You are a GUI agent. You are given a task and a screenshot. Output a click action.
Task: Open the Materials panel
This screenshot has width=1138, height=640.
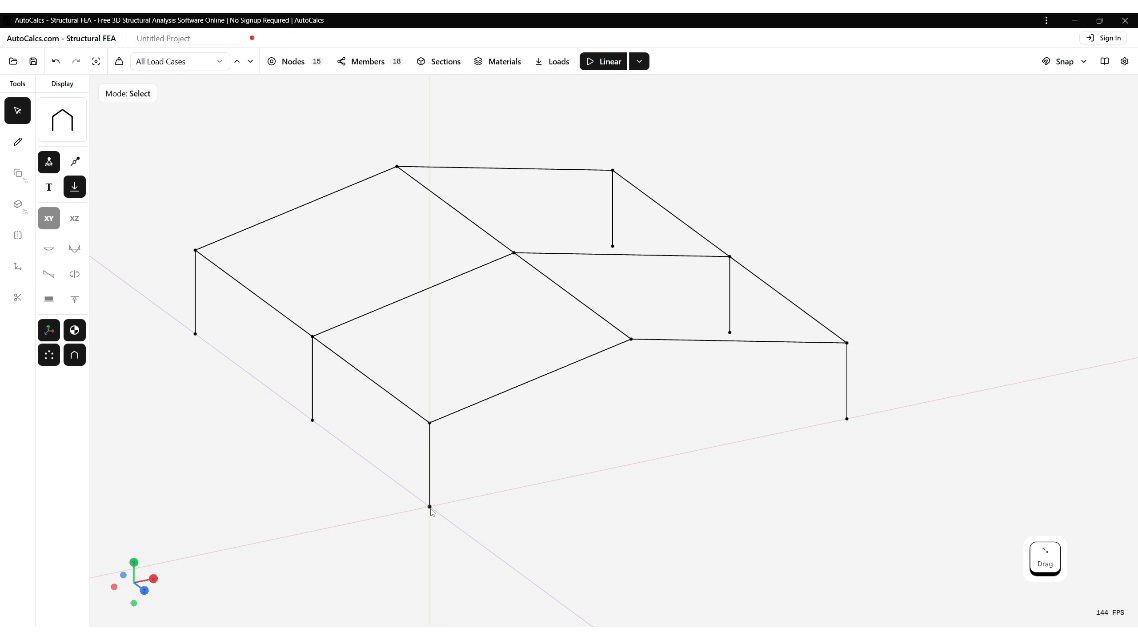(x=497, y=61)
